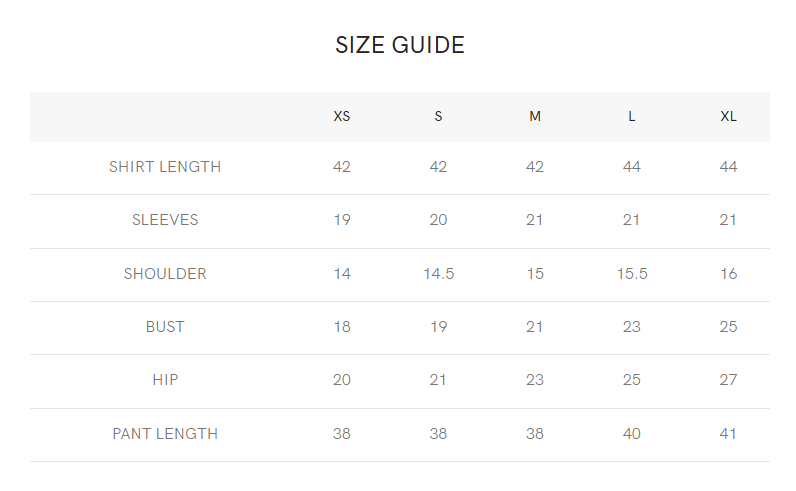Click the SLEEVES row label
Image resolution: width=796 pixels, height=491 pixels.
tap(165, 220)
